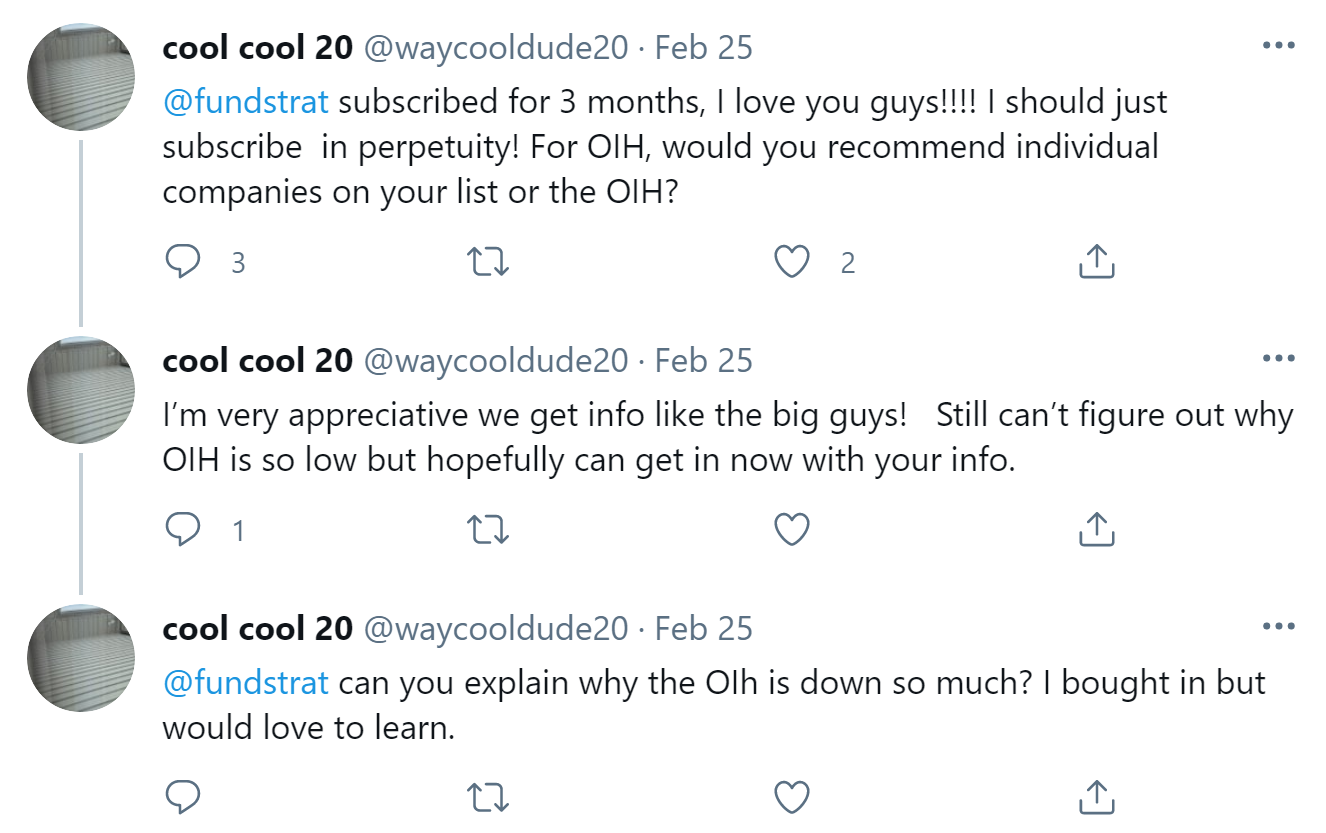Open more options on the third tweet
1326x833 pixels.
pos(1278,627)
